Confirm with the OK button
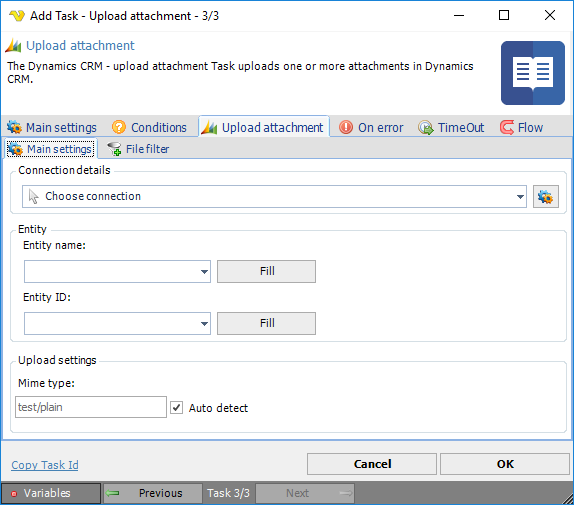 pyautogui.click(x=505, y=464)
